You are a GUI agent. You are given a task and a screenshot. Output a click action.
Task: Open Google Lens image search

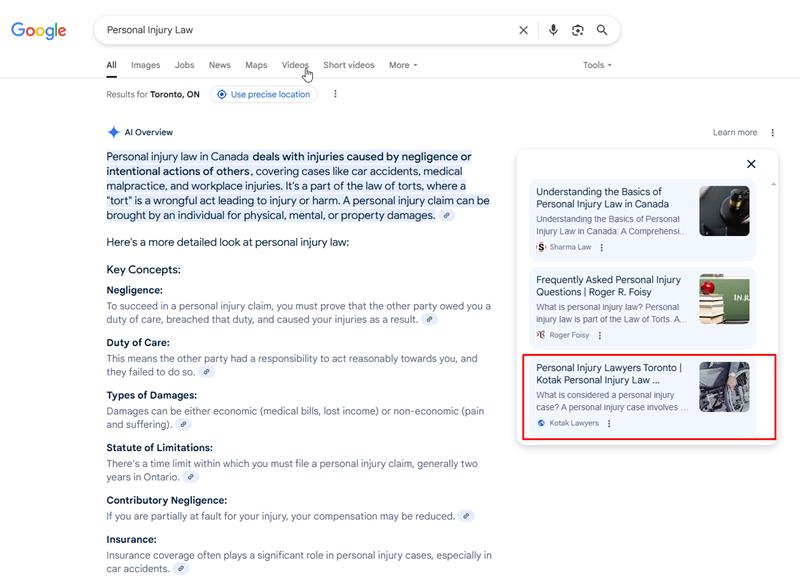pyautogui.click(x=578, y=30)
